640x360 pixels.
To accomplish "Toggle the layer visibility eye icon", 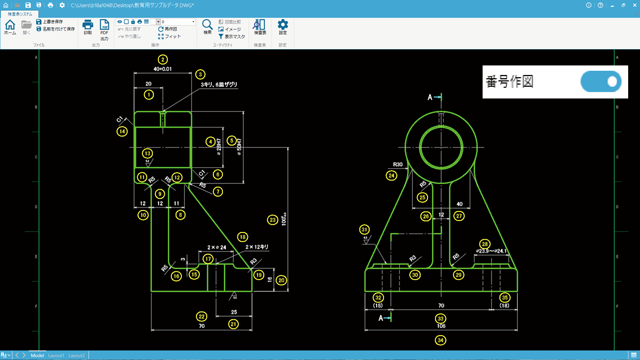I will point(120,22).
